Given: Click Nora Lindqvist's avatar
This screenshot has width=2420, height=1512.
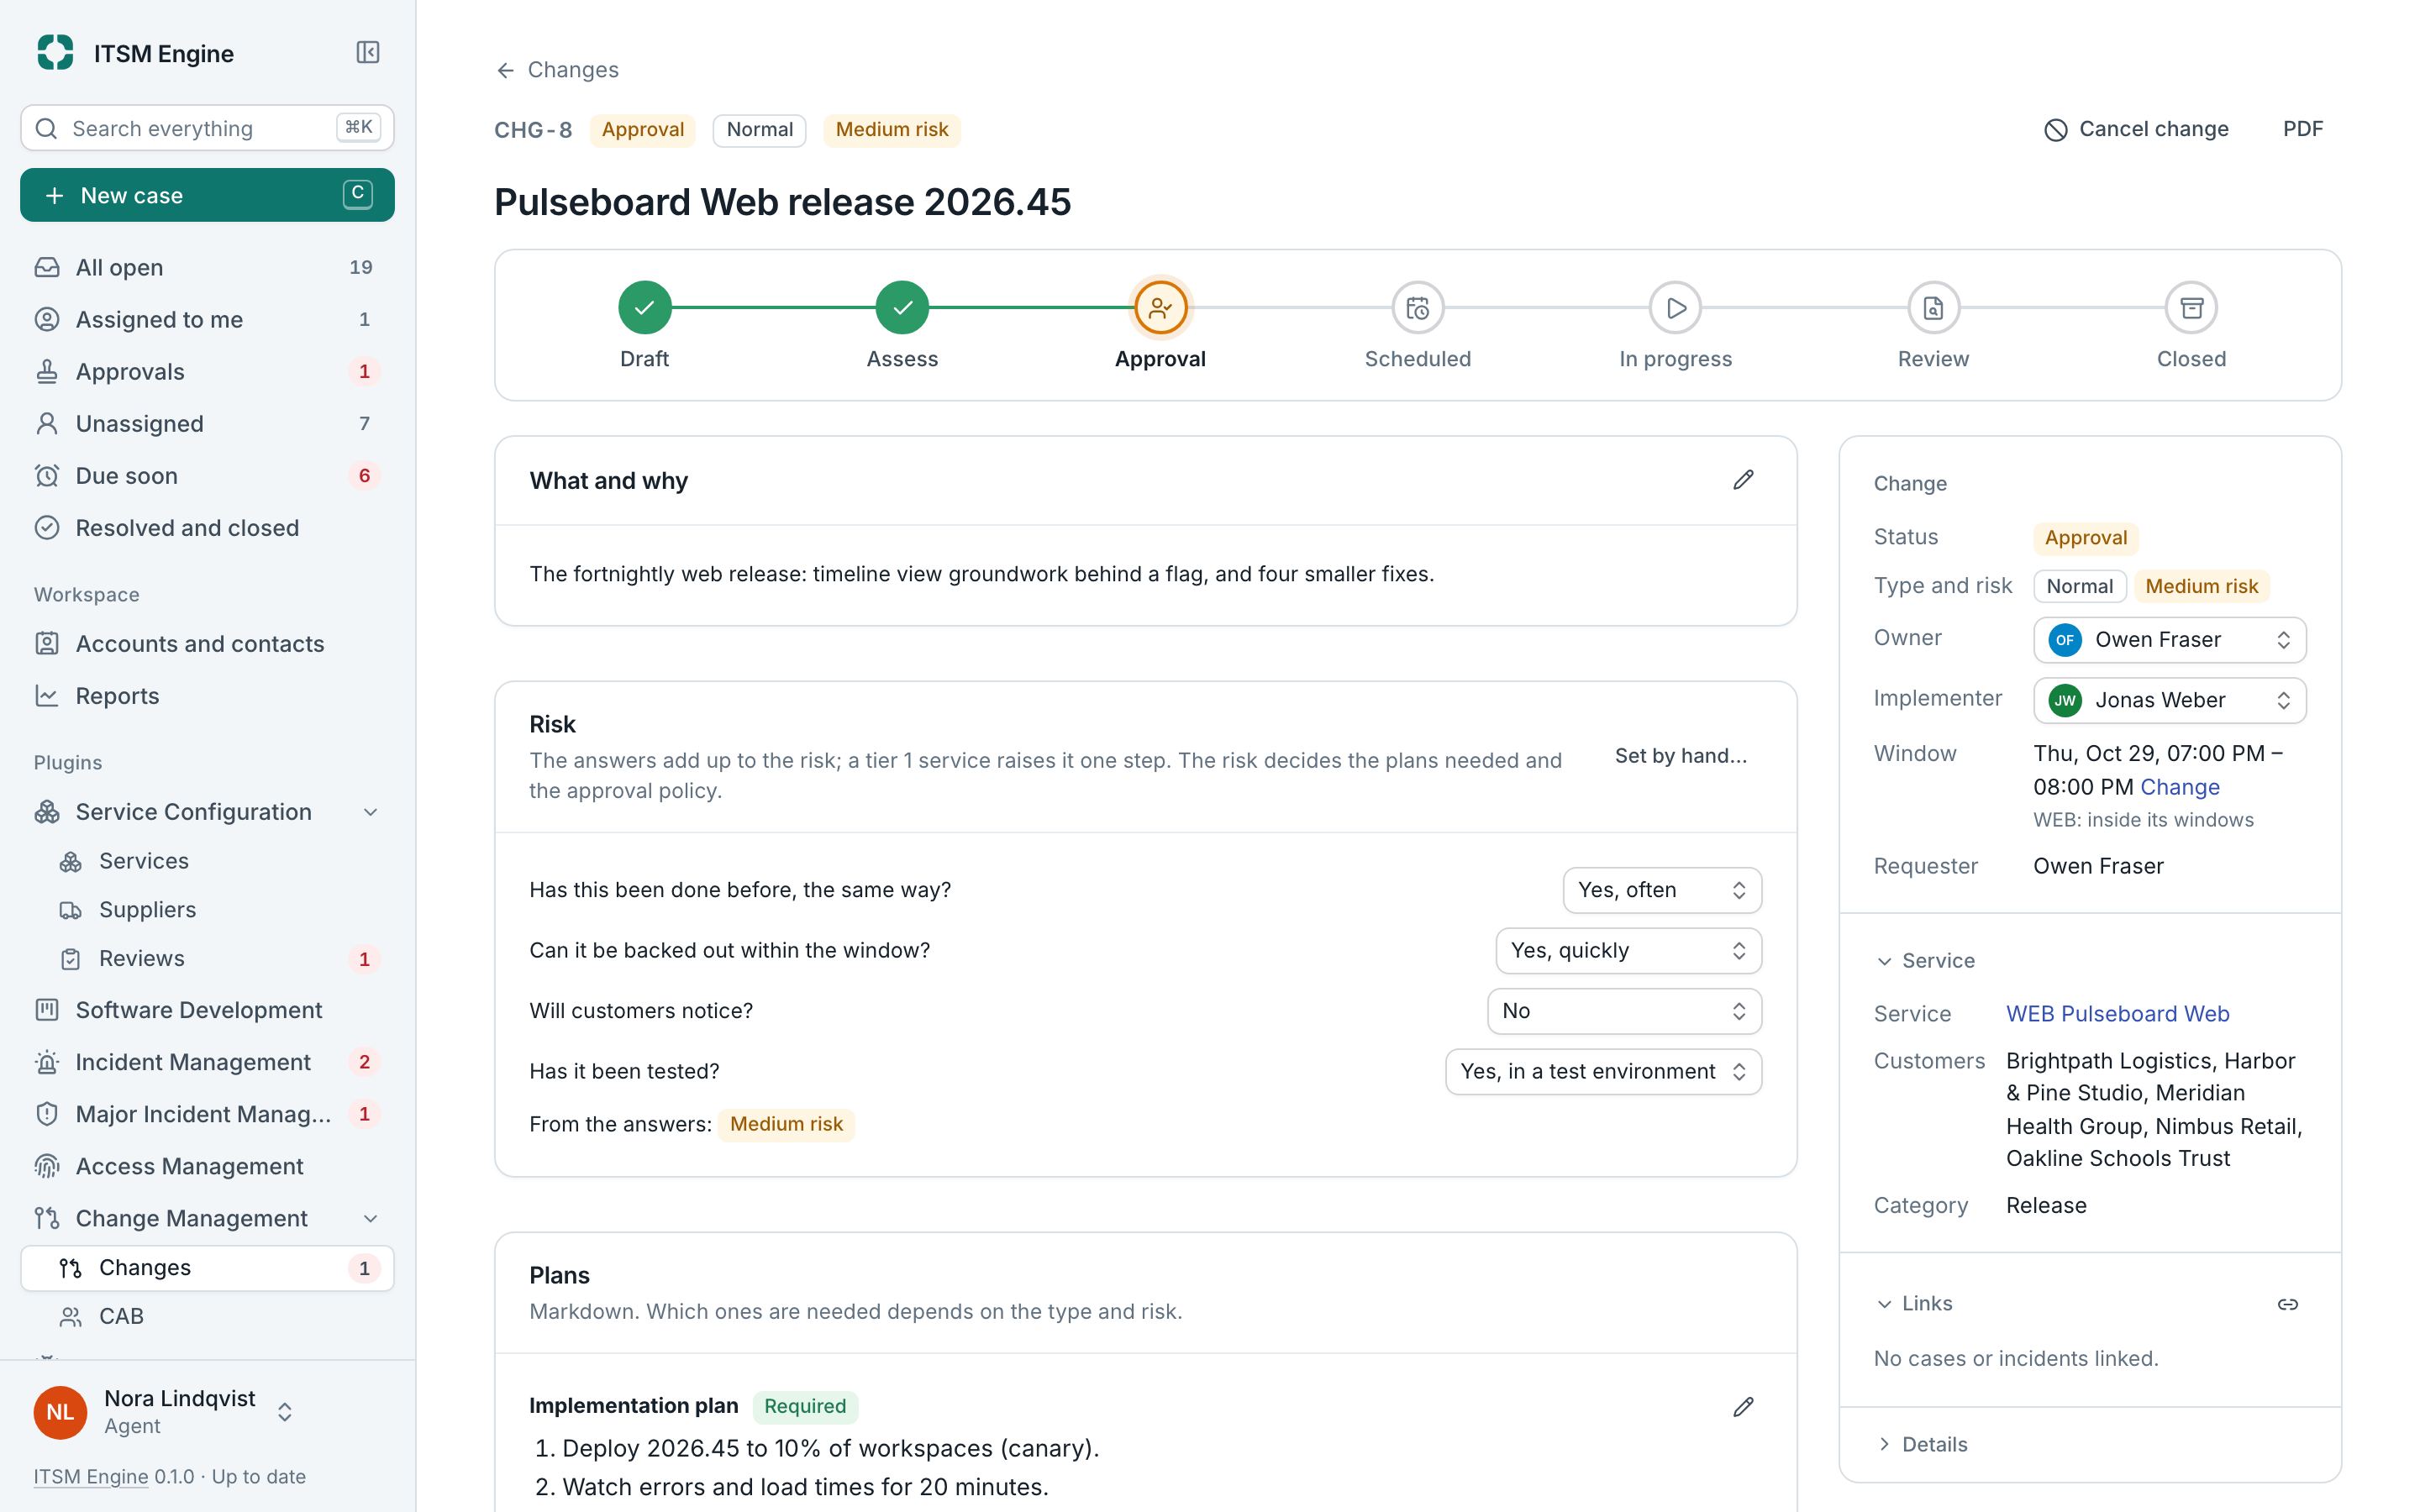Looking at the screenshot, I should [x=60, y=1411].
